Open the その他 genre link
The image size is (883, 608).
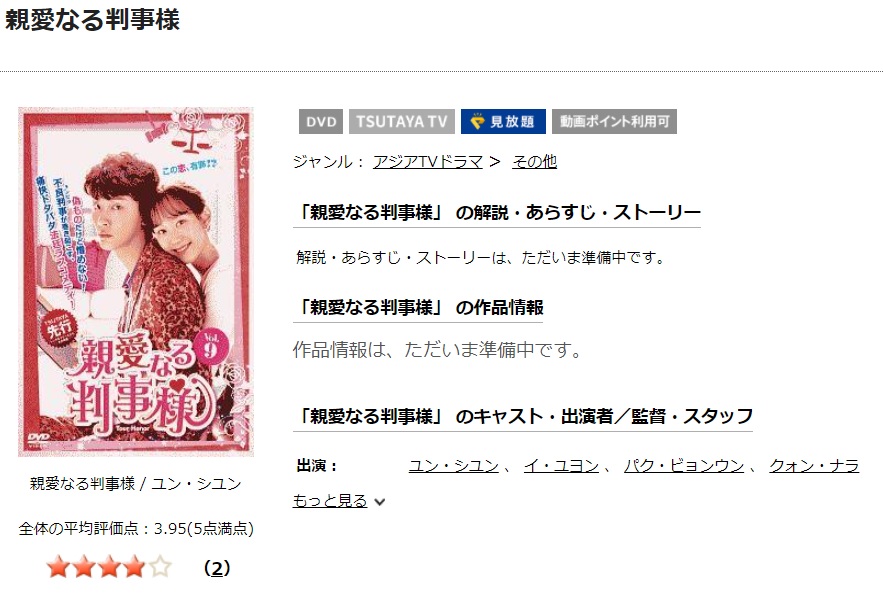pos(534,162)
